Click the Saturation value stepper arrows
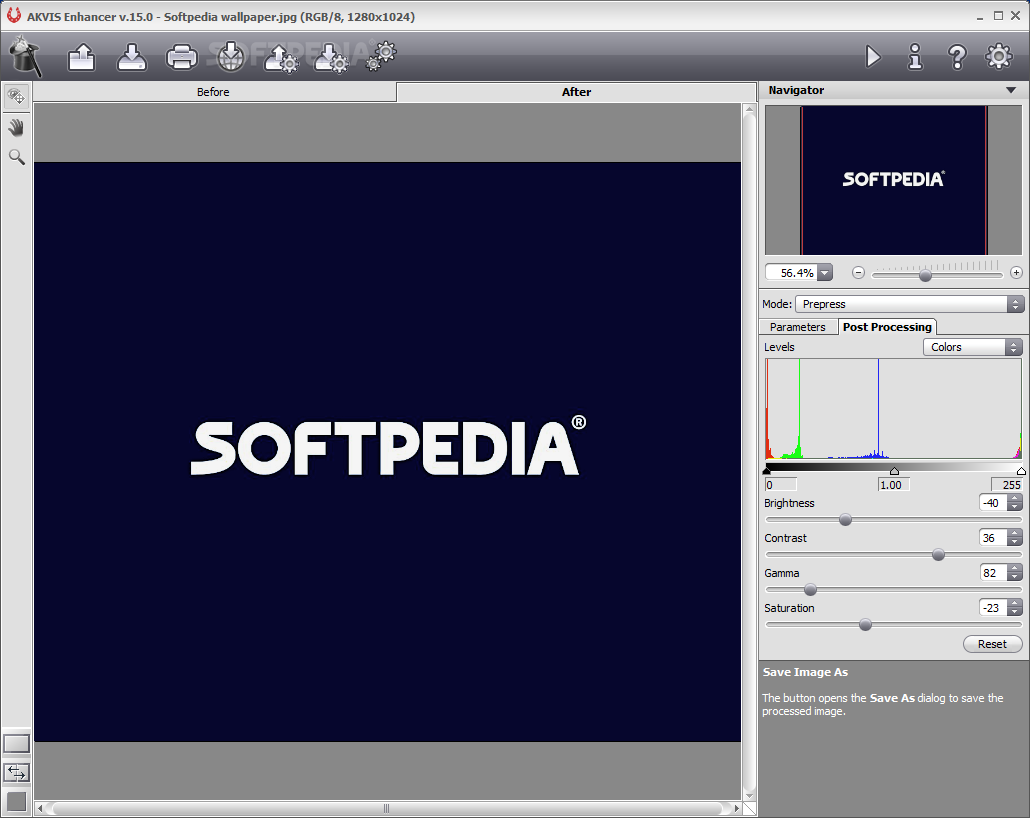 (1015, 608)
